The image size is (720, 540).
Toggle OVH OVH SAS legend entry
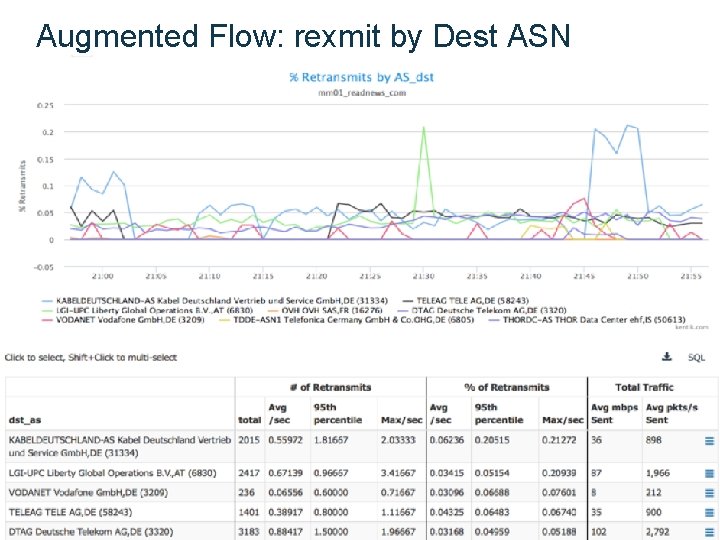(x=325, y=310)
